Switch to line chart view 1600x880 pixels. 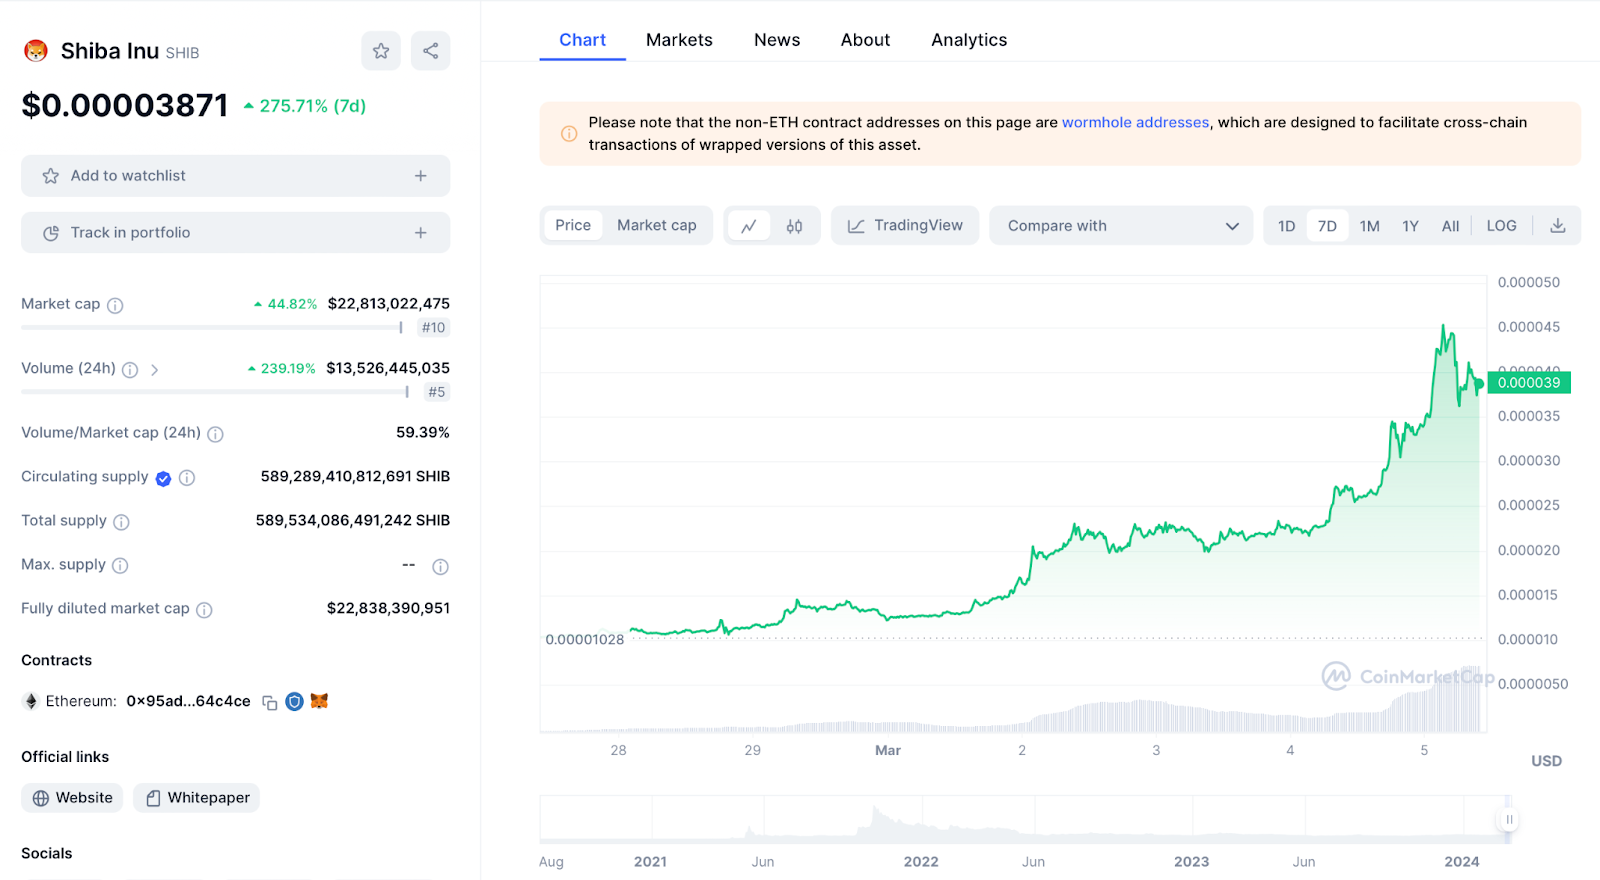click(x=748, y=226)
